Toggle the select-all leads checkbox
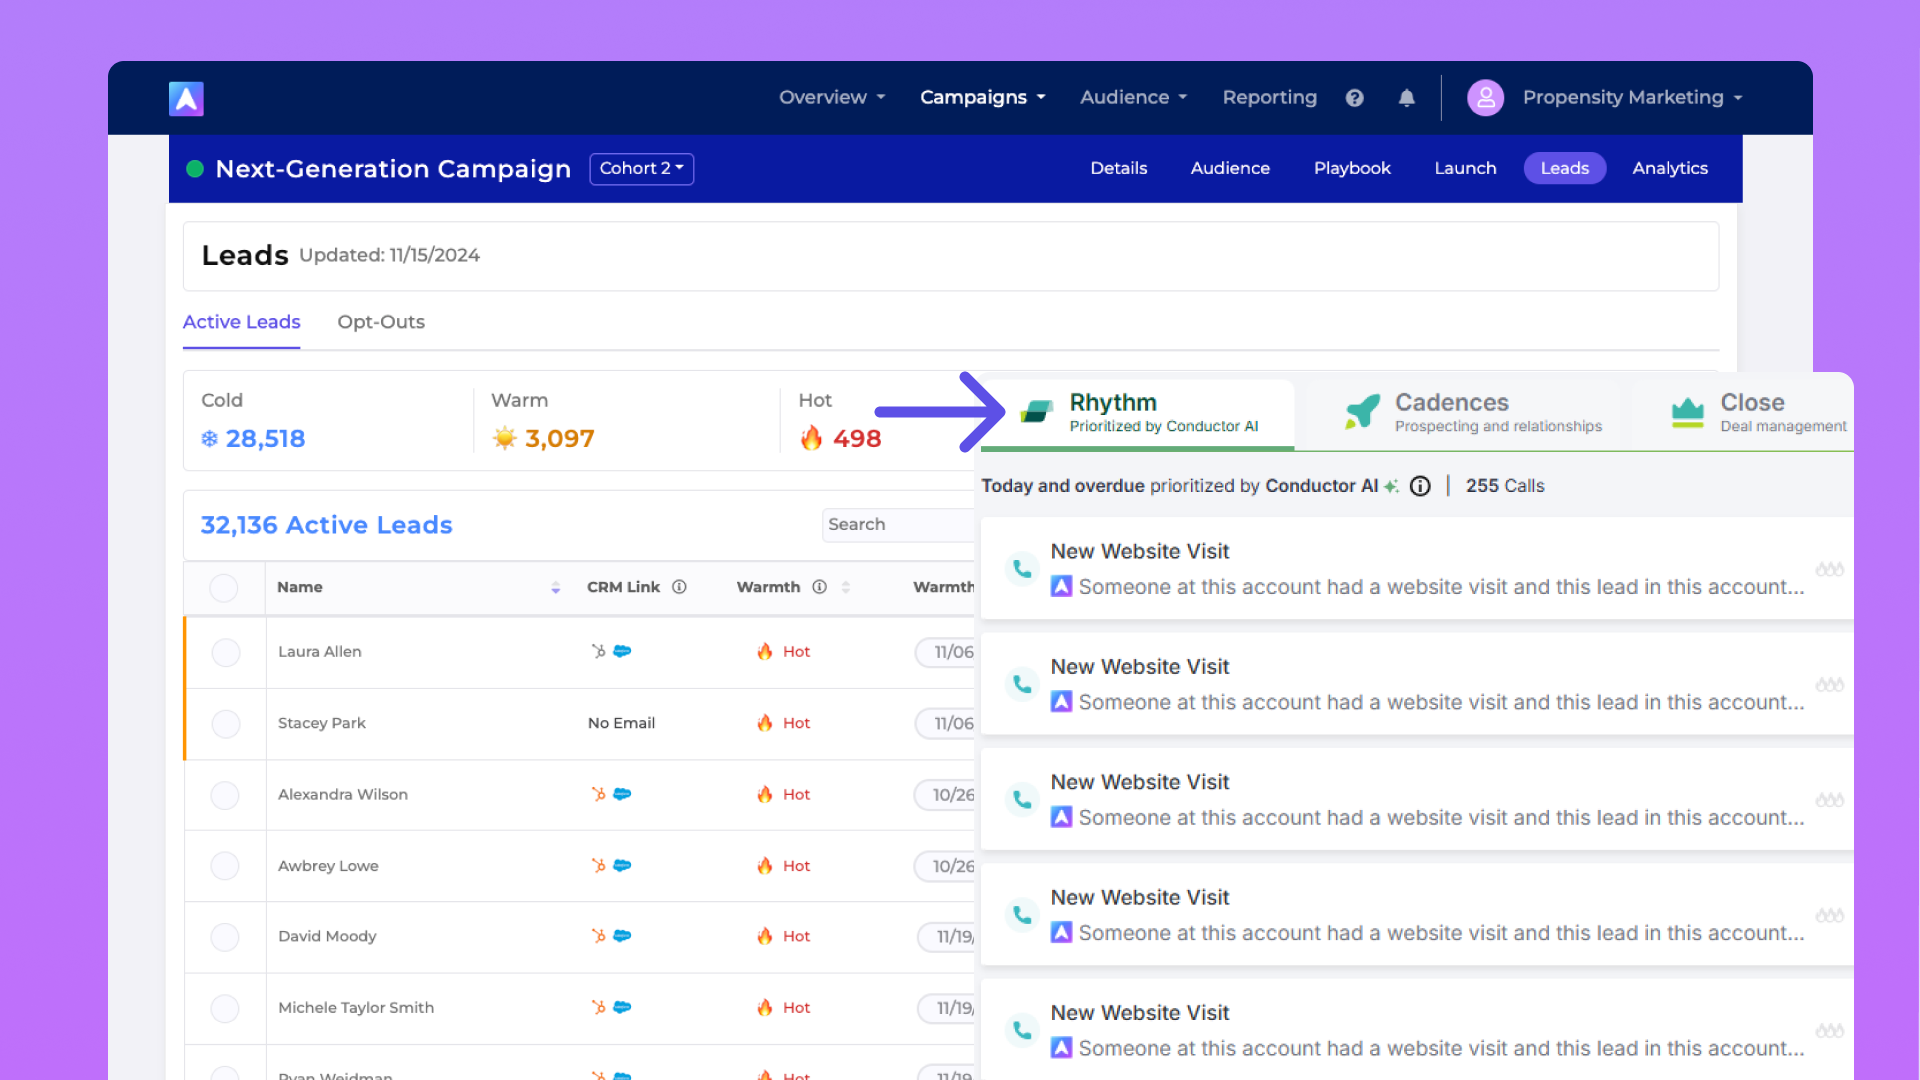 (x=224, y=587)
